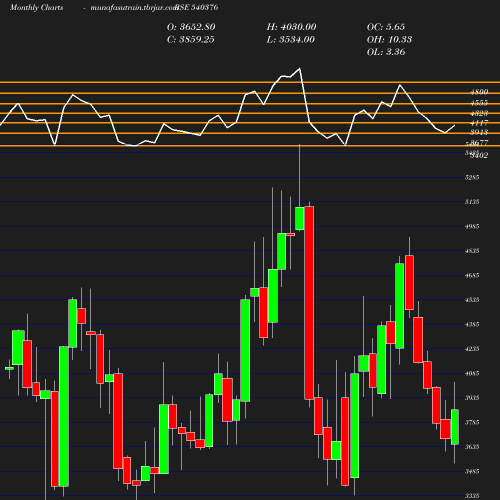Click the price axis label "4535"

[x=472, y=300]
